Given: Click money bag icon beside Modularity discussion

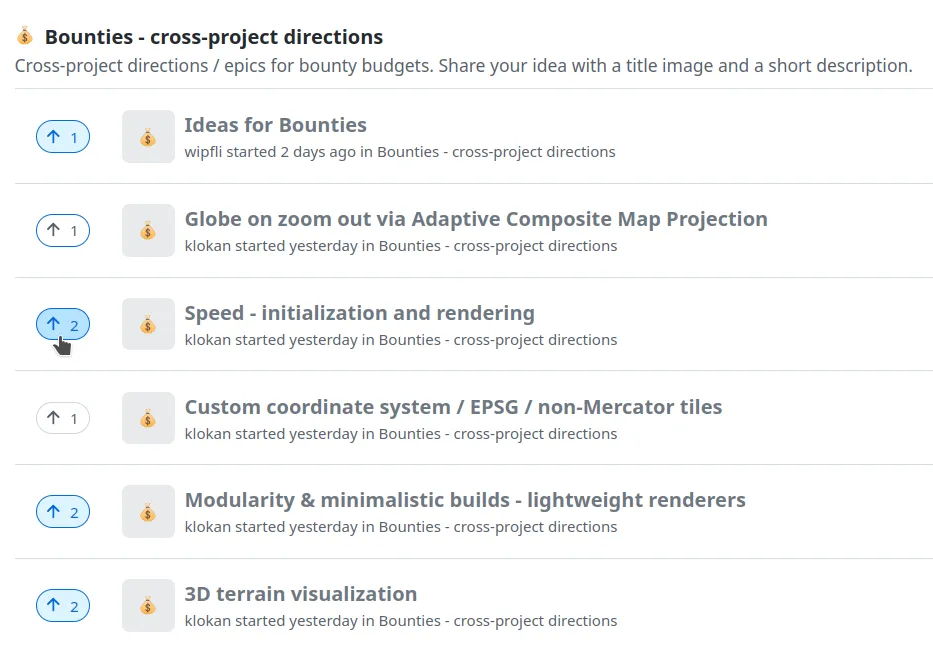Looking at the screenshot, I should pos(148,512).
